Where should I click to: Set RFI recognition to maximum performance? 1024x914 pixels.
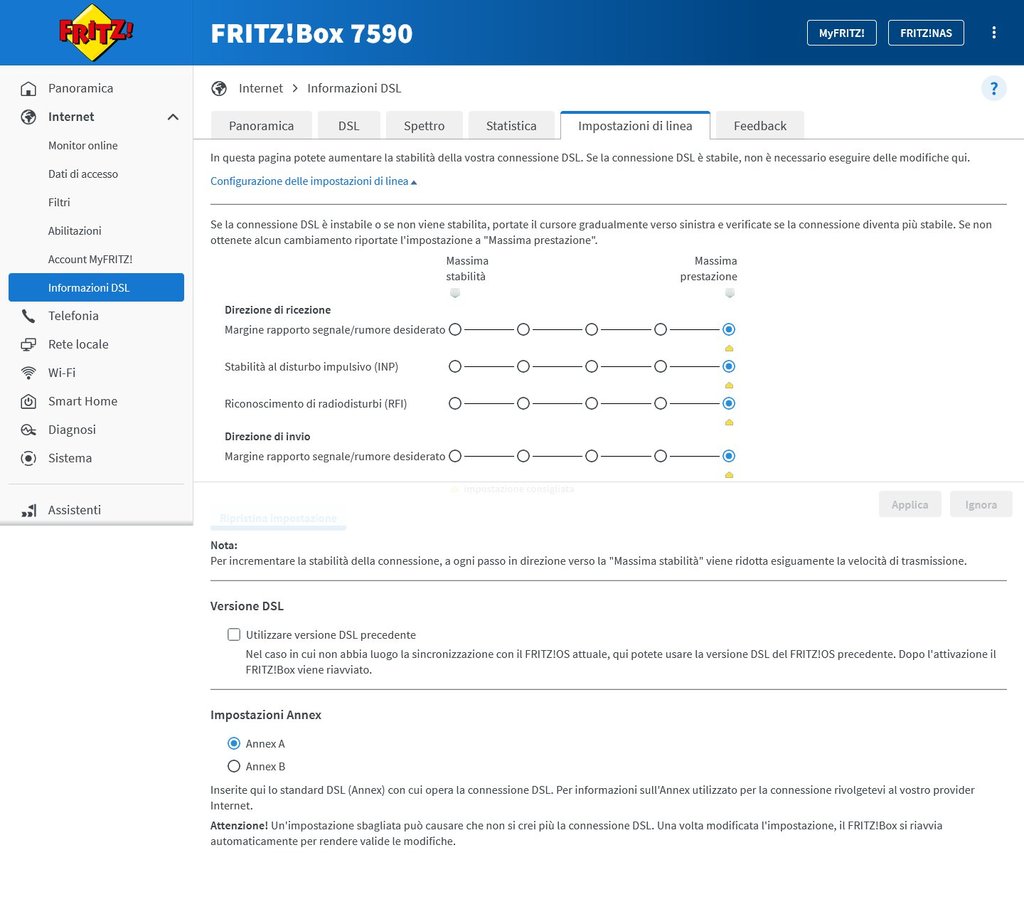point(729,404)
